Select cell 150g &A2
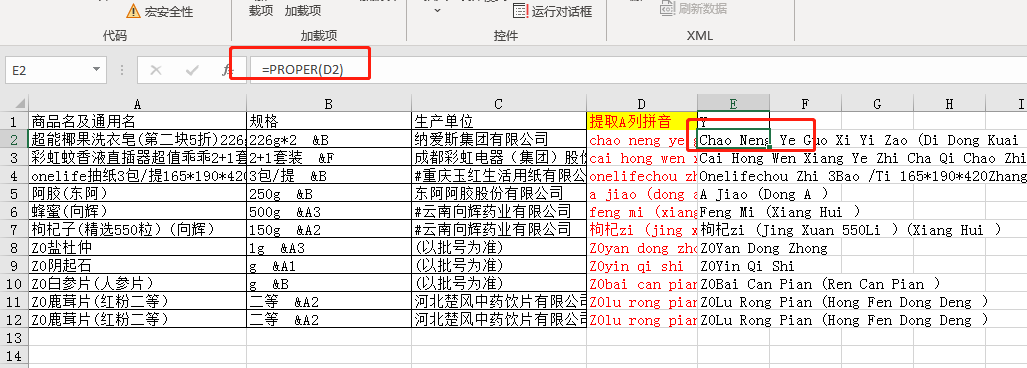Viewport: 1027px width, 368px height. [x=329, y=230]
